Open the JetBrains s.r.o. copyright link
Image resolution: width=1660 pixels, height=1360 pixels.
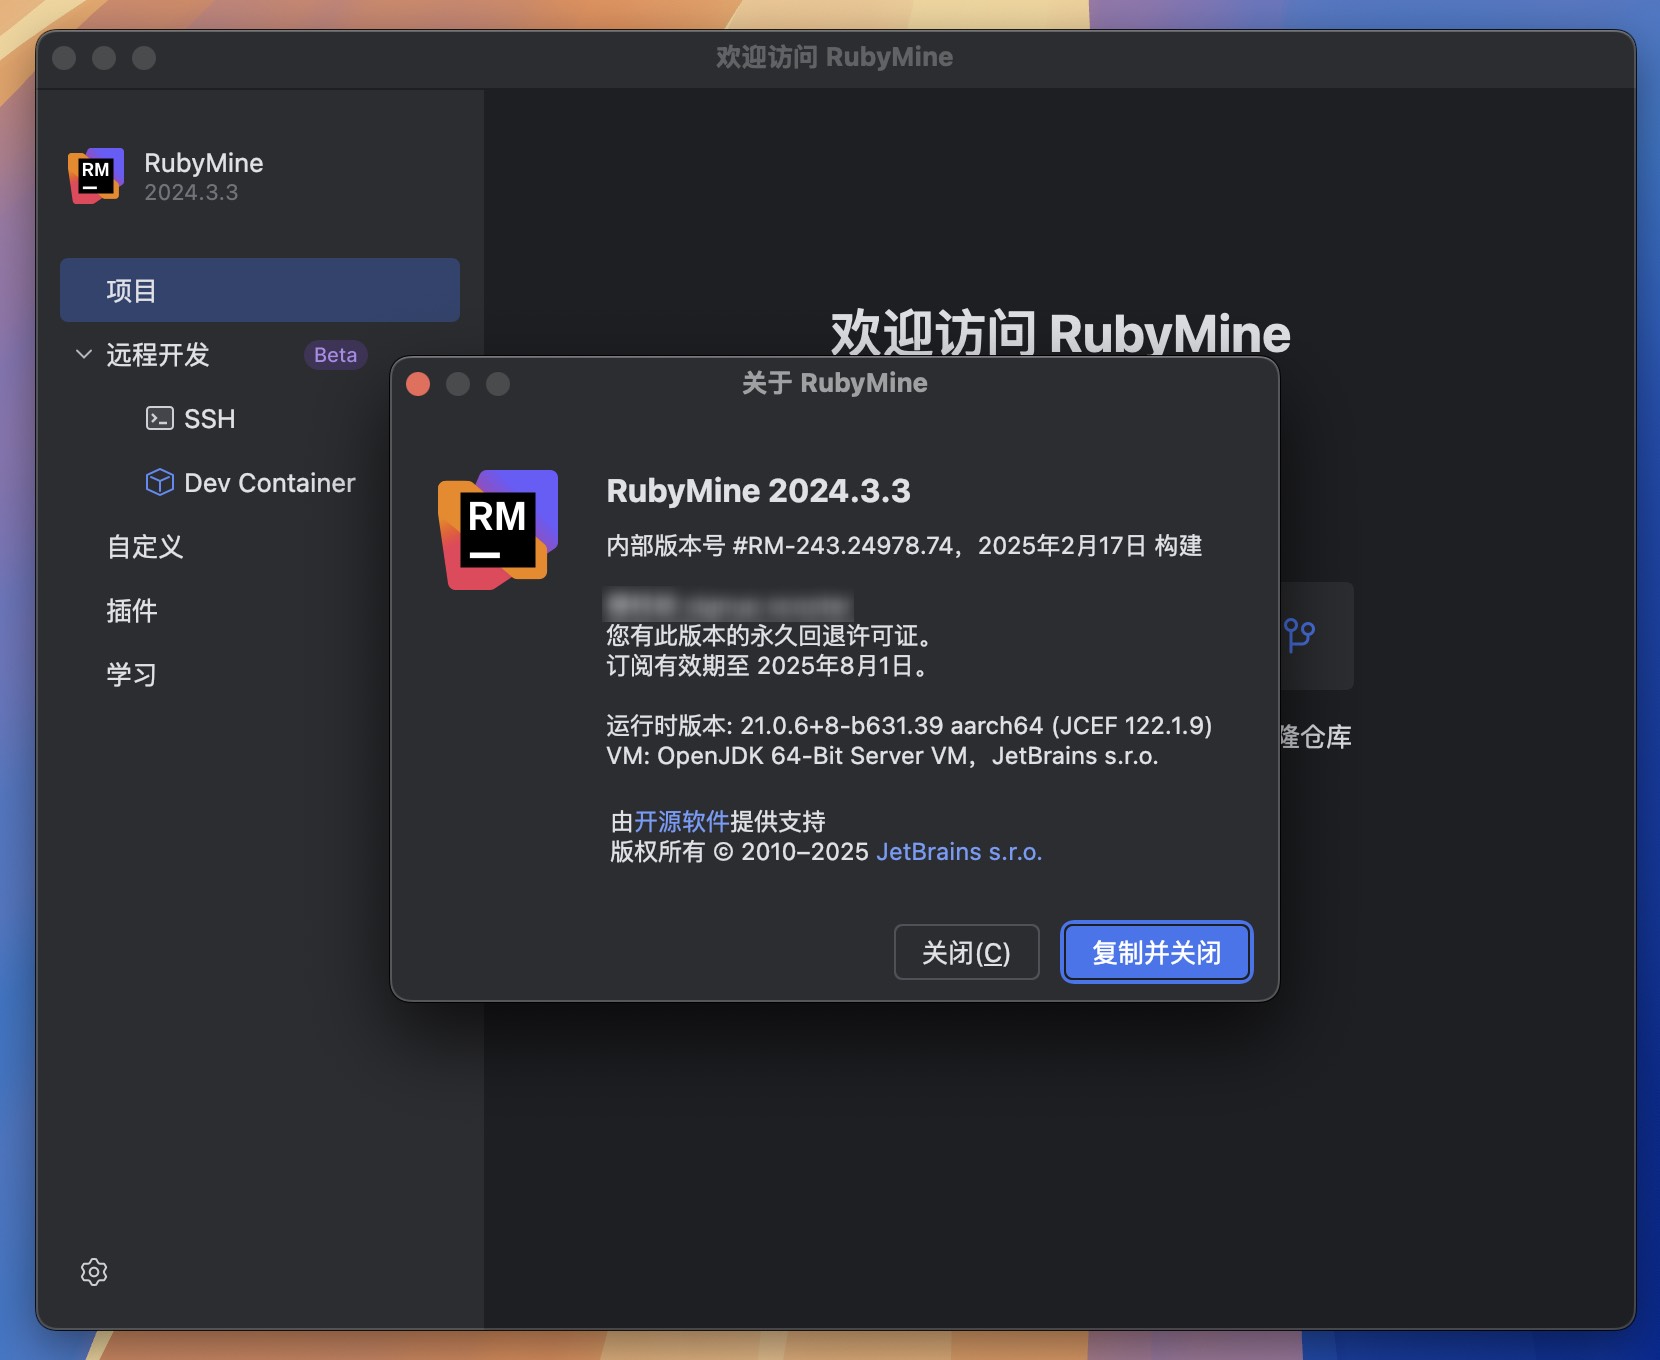tap(959, 852)
